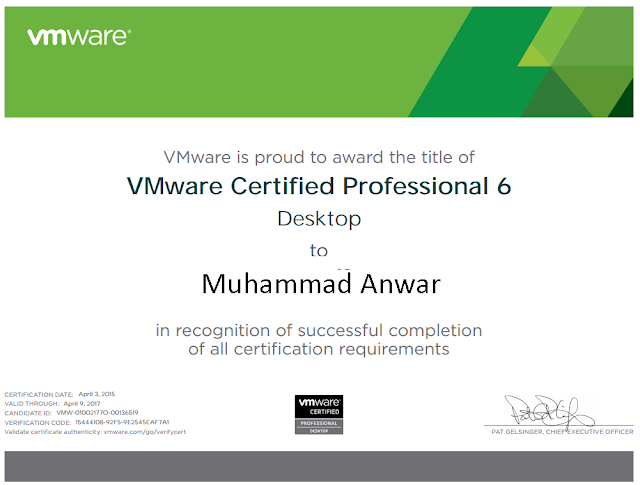Click the candidate ID value starting 'VMW-'

[x=98, y=413]
